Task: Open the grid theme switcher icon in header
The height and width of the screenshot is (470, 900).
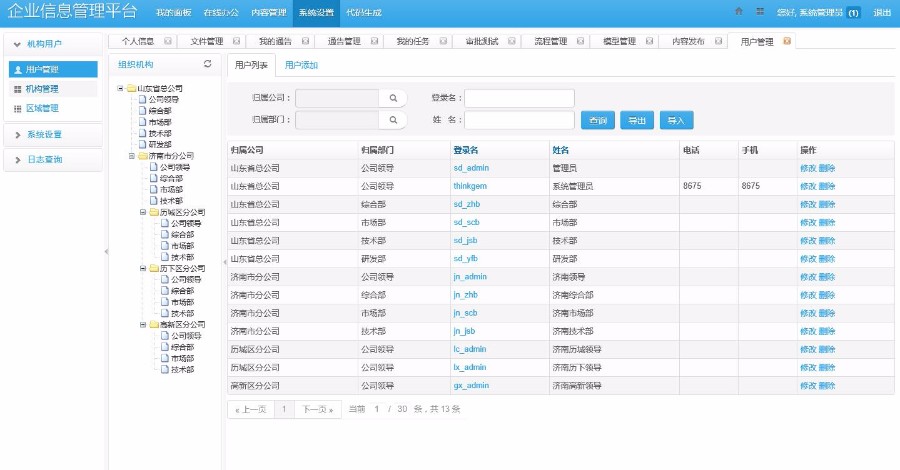Action: click(760, 11)
